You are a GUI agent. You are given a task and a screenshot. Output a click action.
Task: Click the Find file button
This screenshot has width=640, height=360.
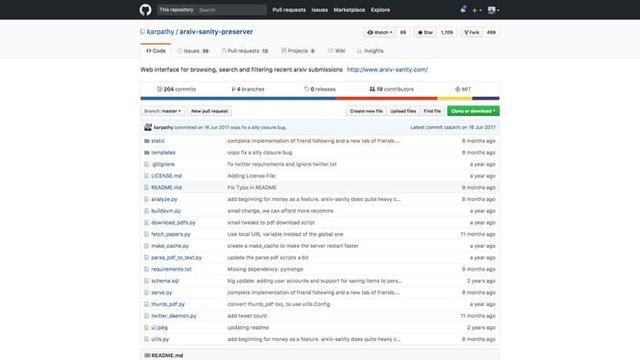click(432, 111)
